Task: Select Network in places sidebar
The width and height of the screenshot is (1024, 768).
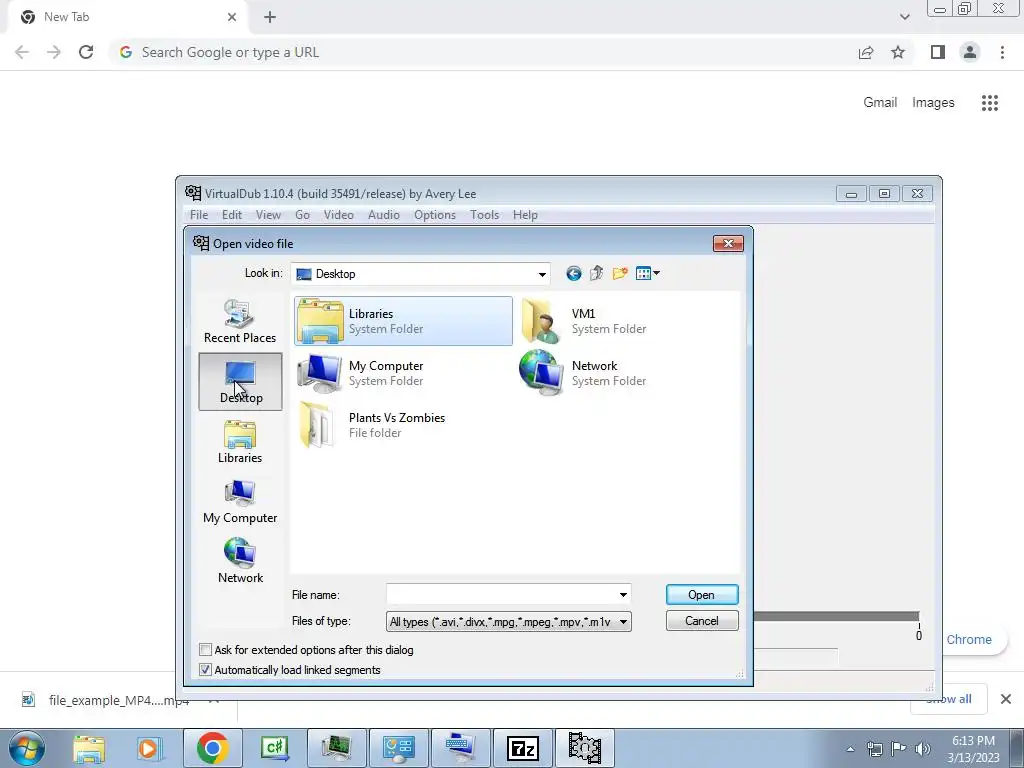Action: click(240, 562)
